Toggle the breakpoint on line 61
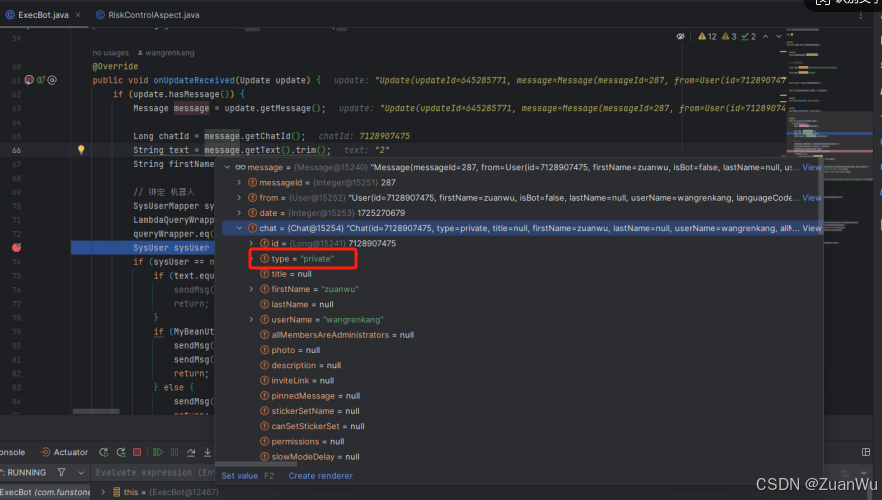Viewport: 882px width, 500px height. coord(29,80)
